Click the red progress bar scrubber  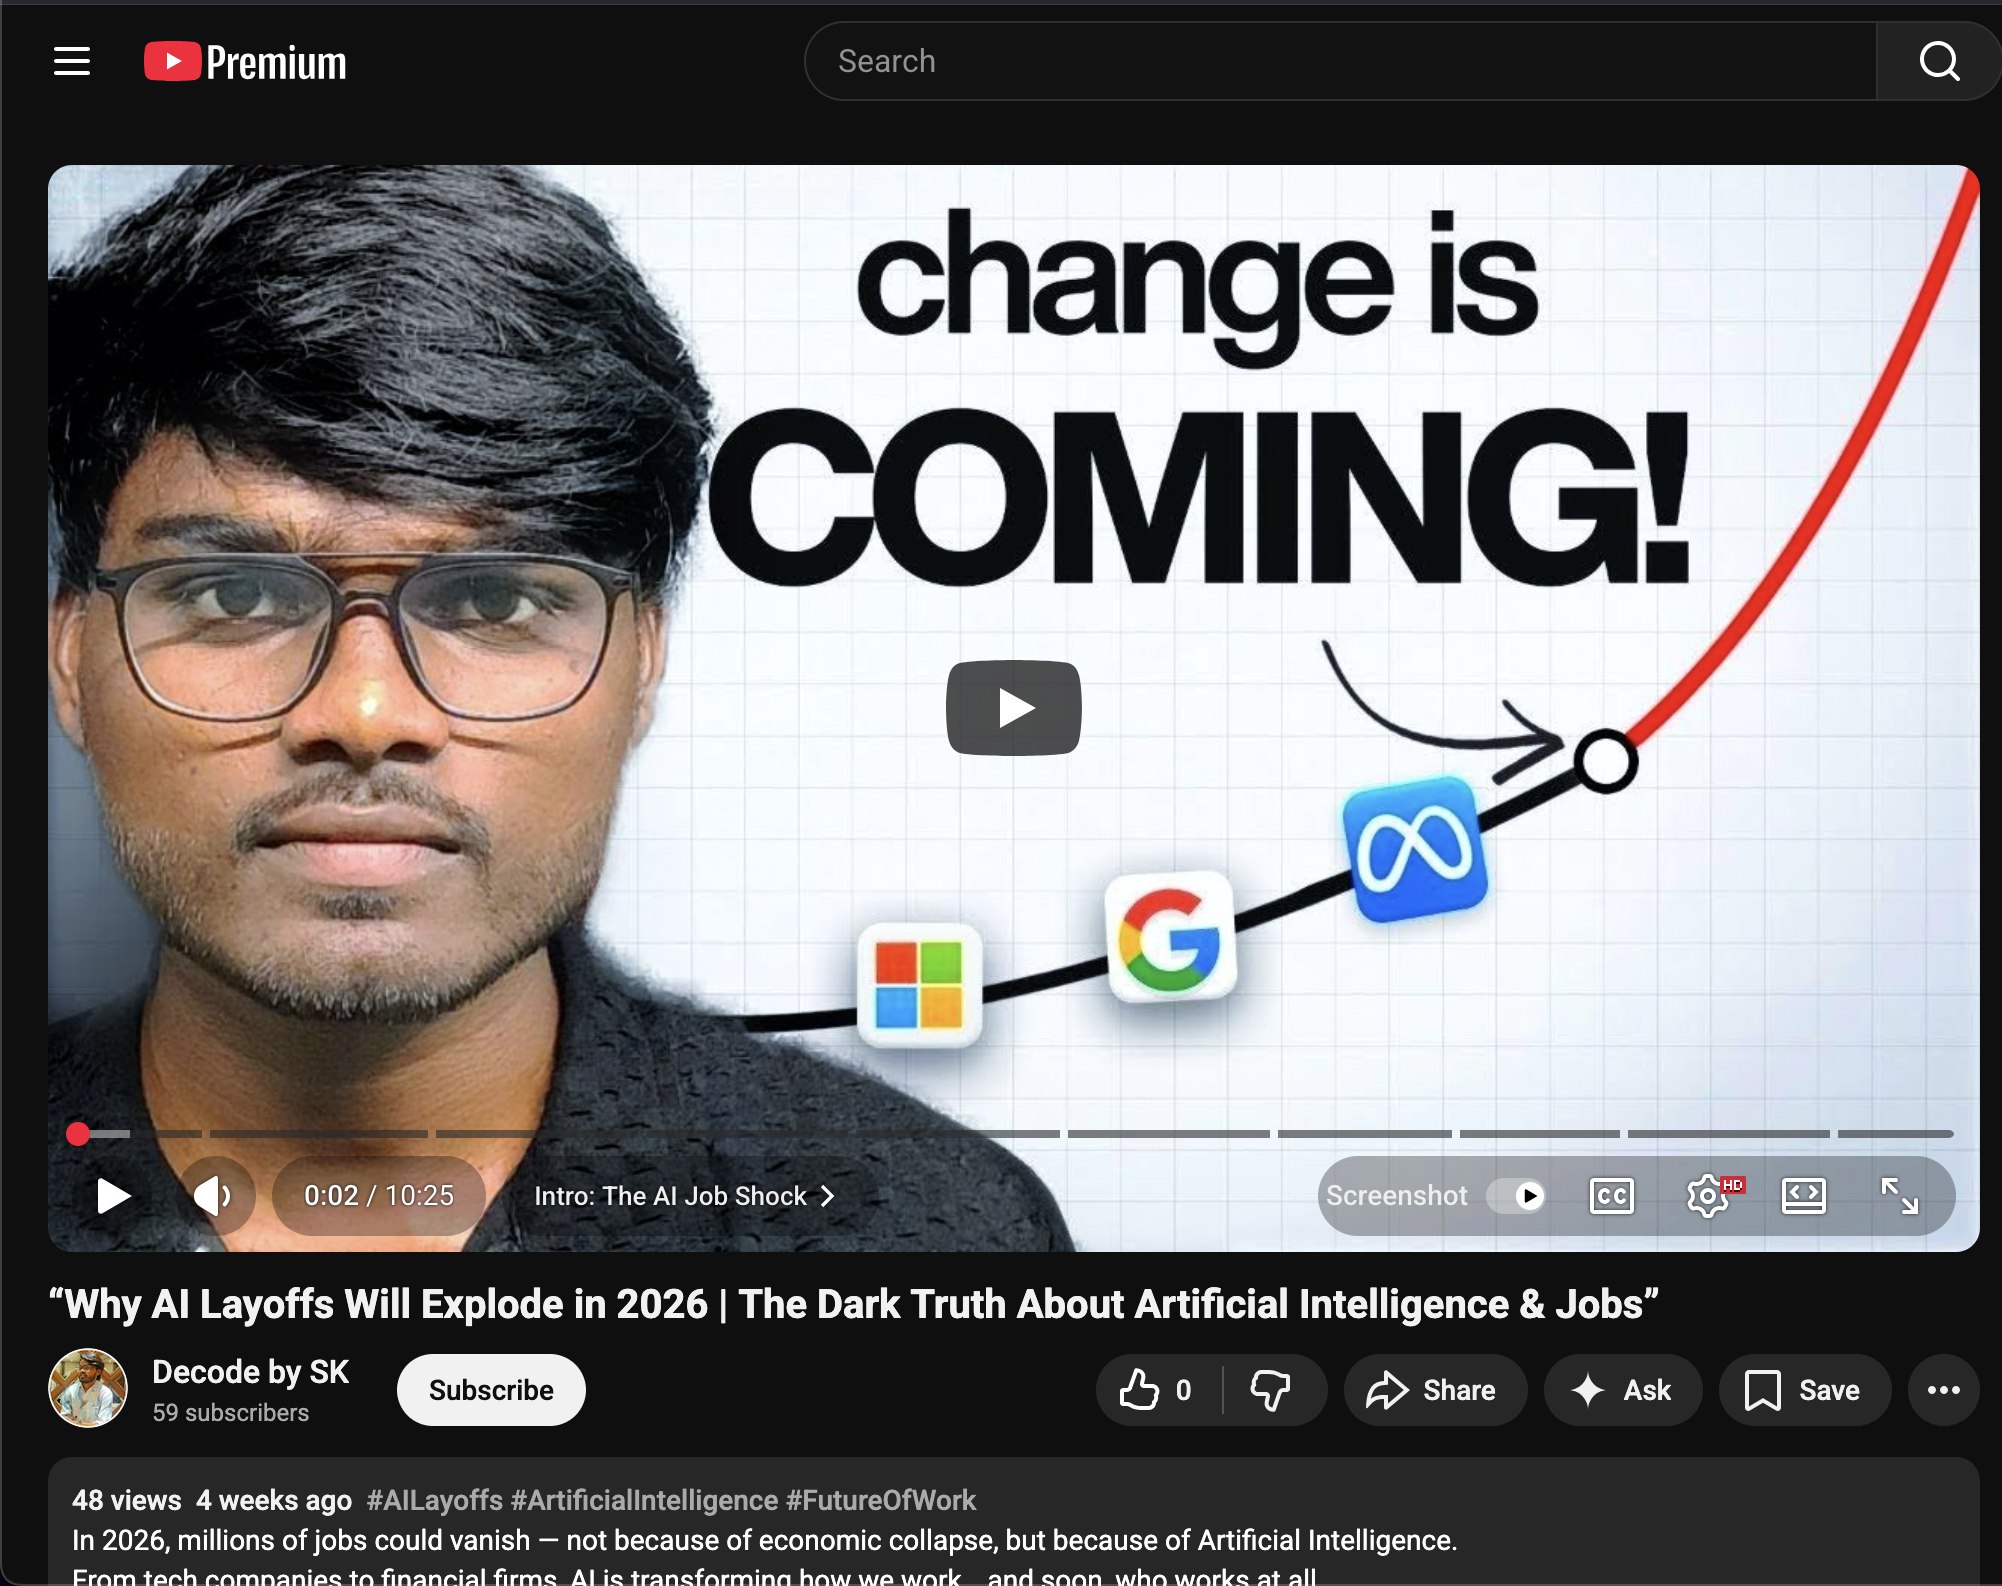click(x=78, y=1133)
